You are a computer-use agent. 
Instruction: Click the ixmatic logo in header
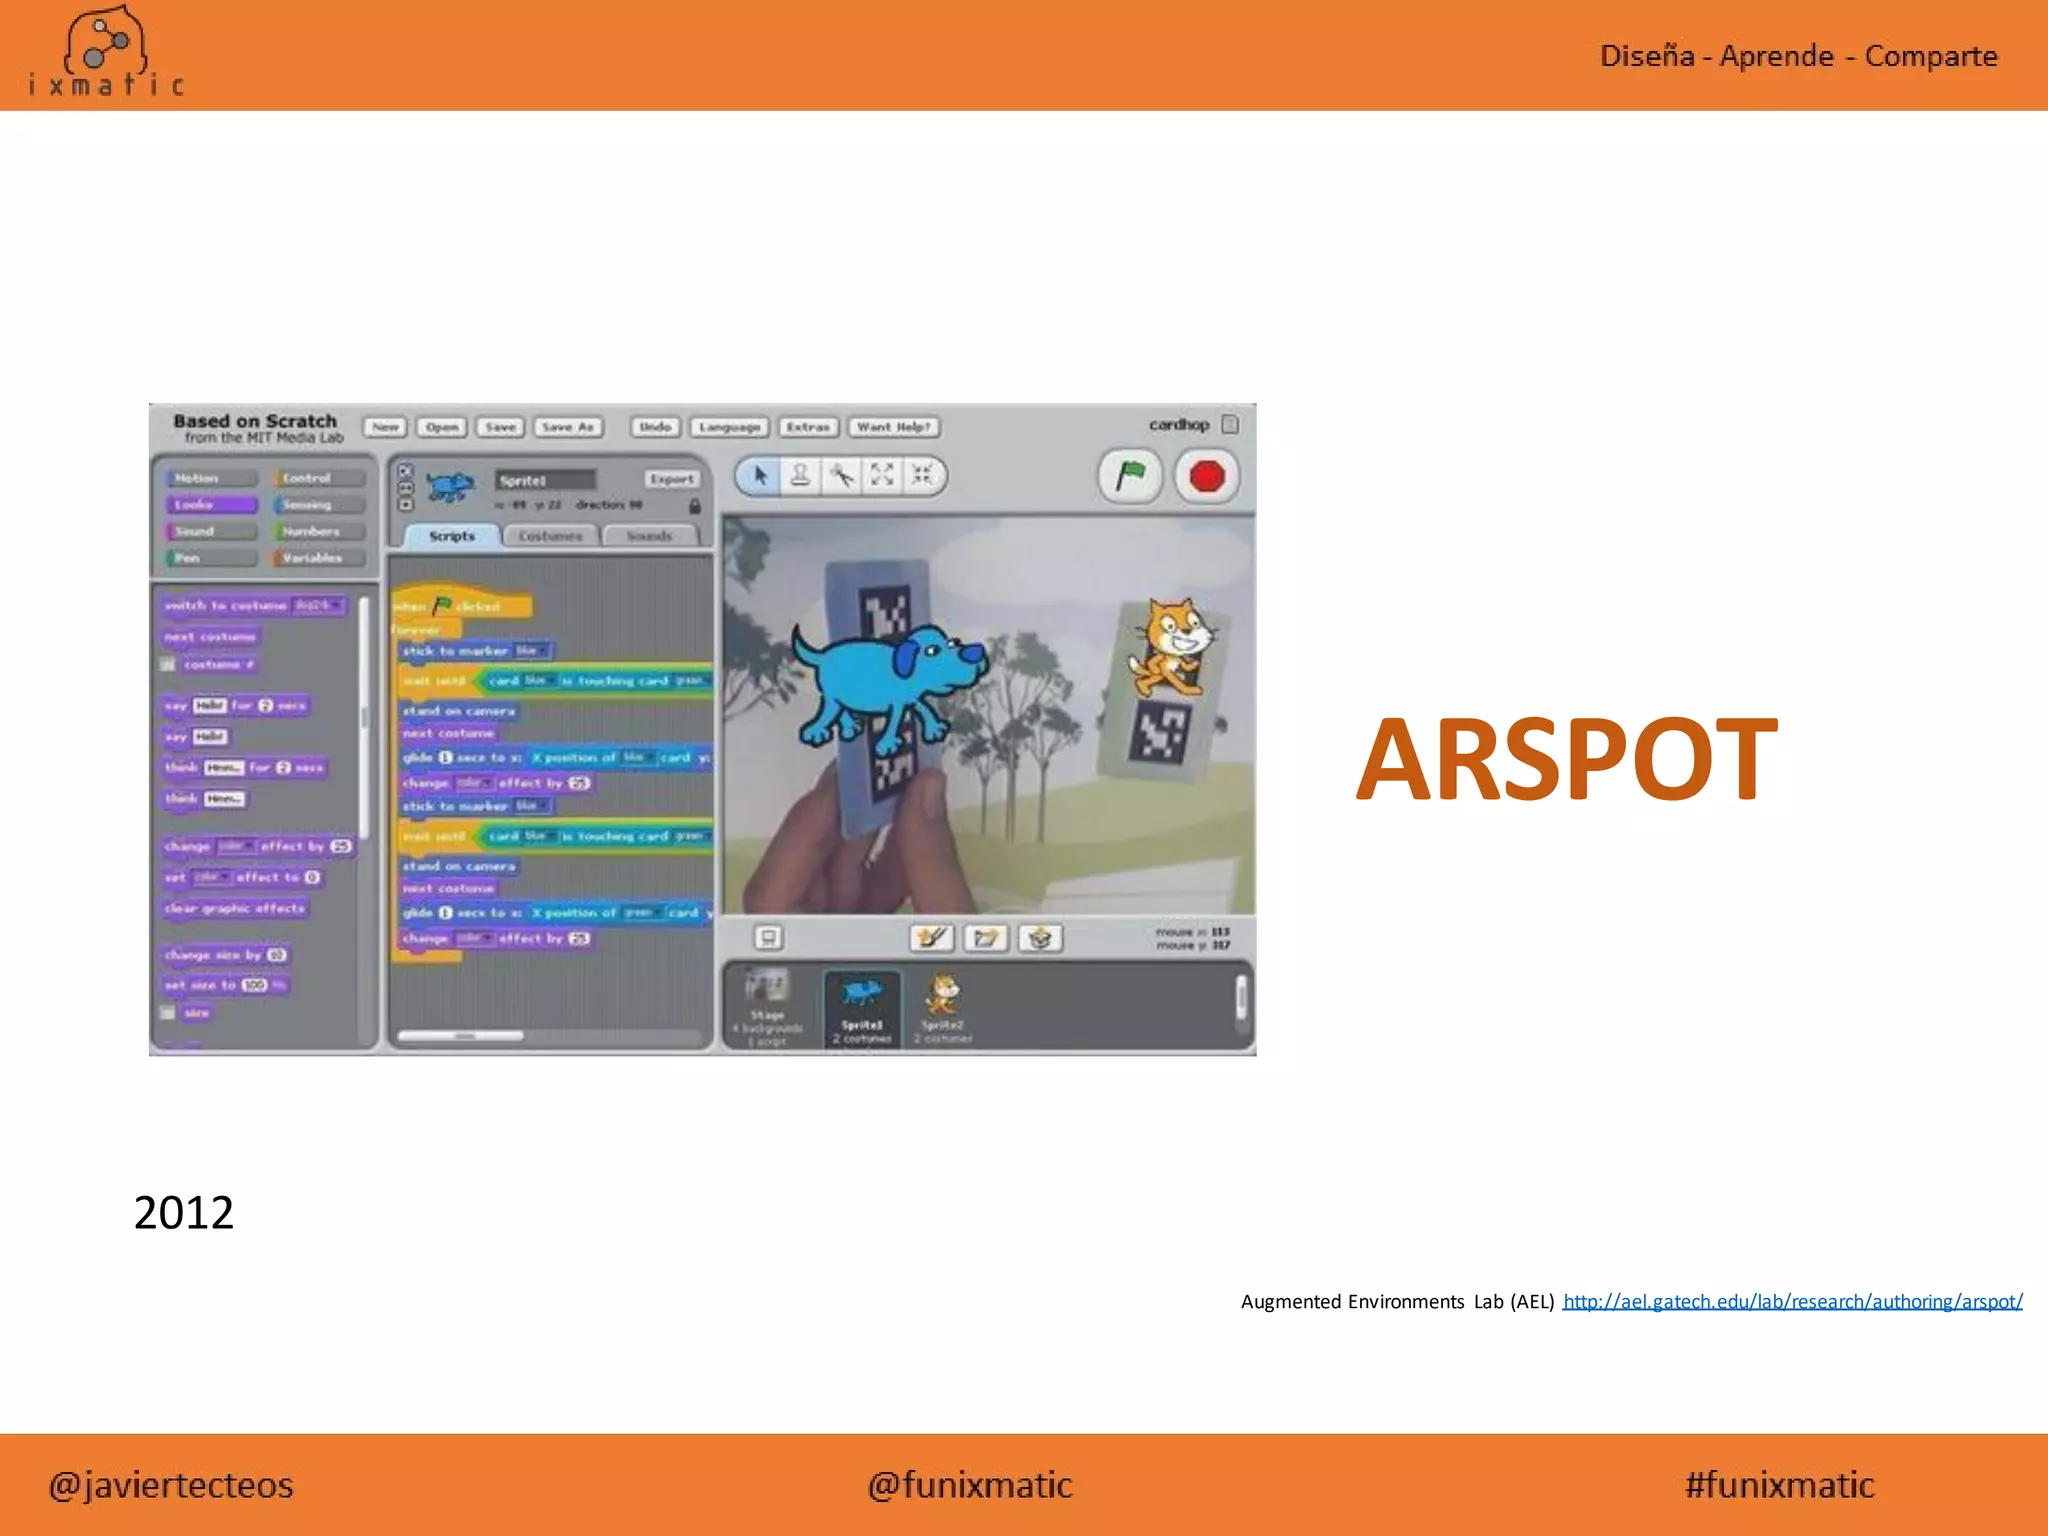105,52
